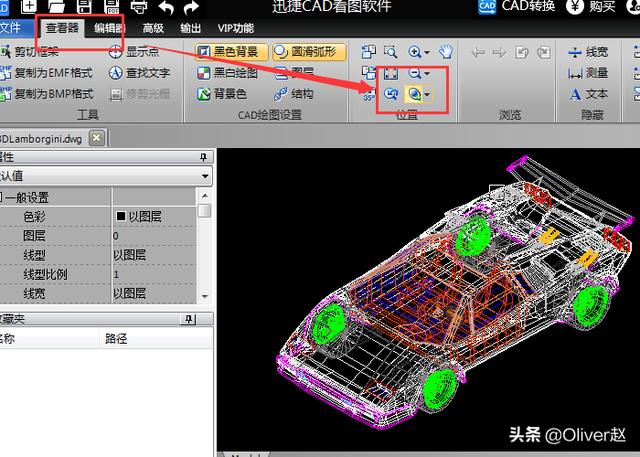The image size is (640, 457).
Task: Switch to the VIP功能 tab
Action: point(236,28)
